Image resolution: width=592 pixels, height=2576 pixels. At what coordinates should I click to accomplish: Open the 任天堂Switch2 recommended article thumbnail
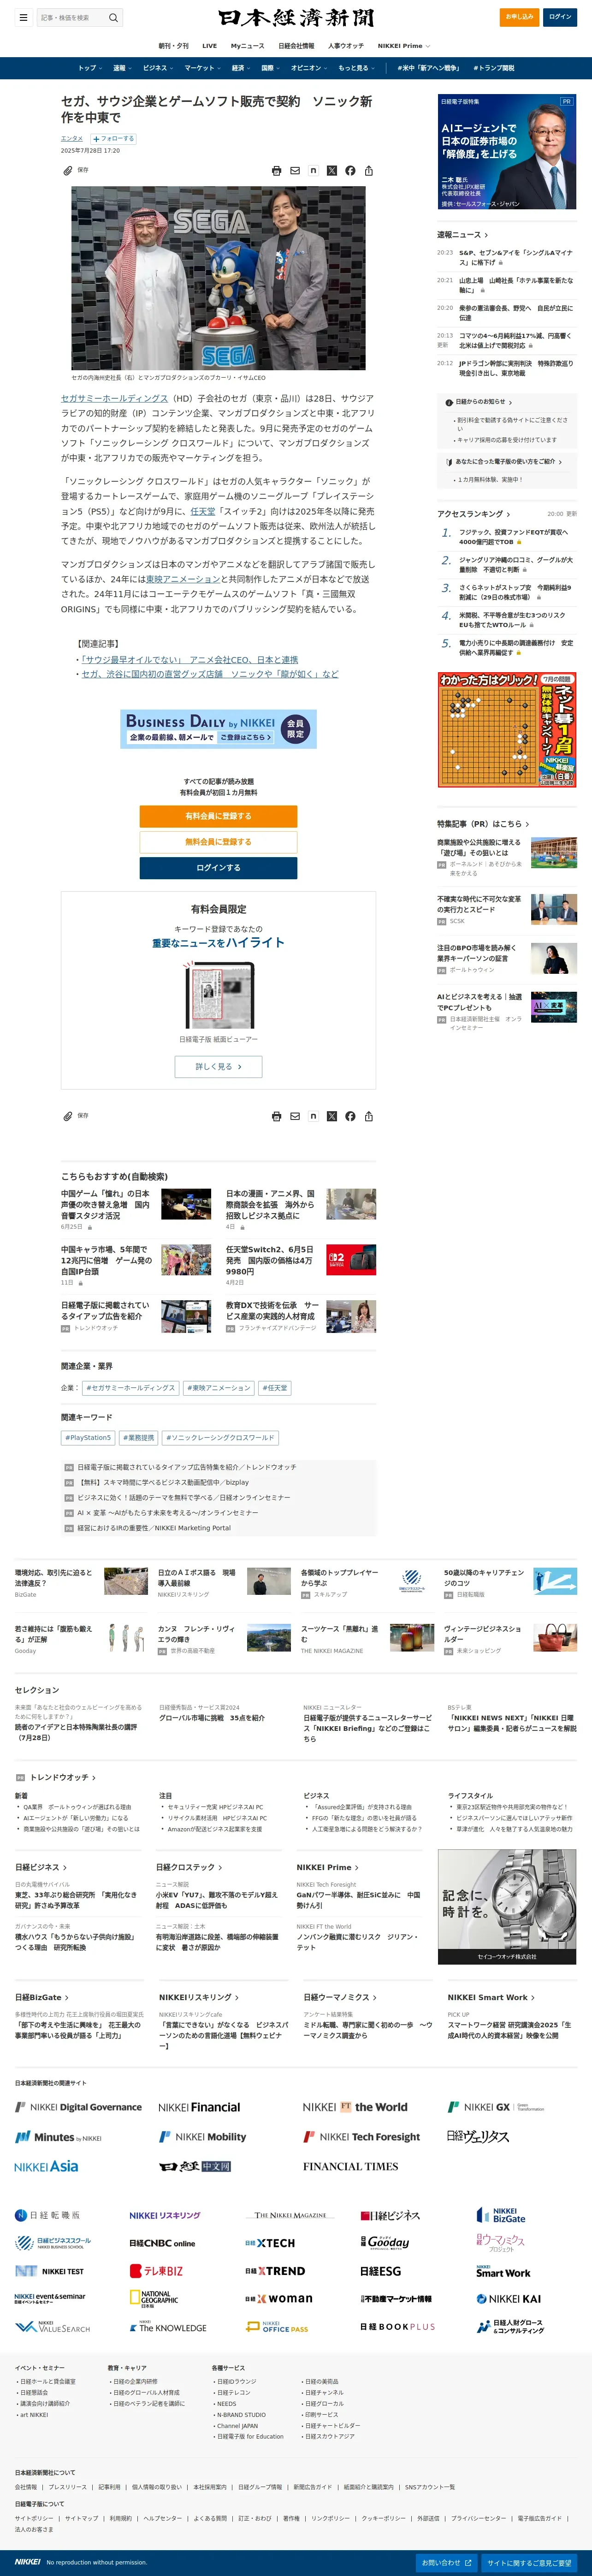[351, 1259]
